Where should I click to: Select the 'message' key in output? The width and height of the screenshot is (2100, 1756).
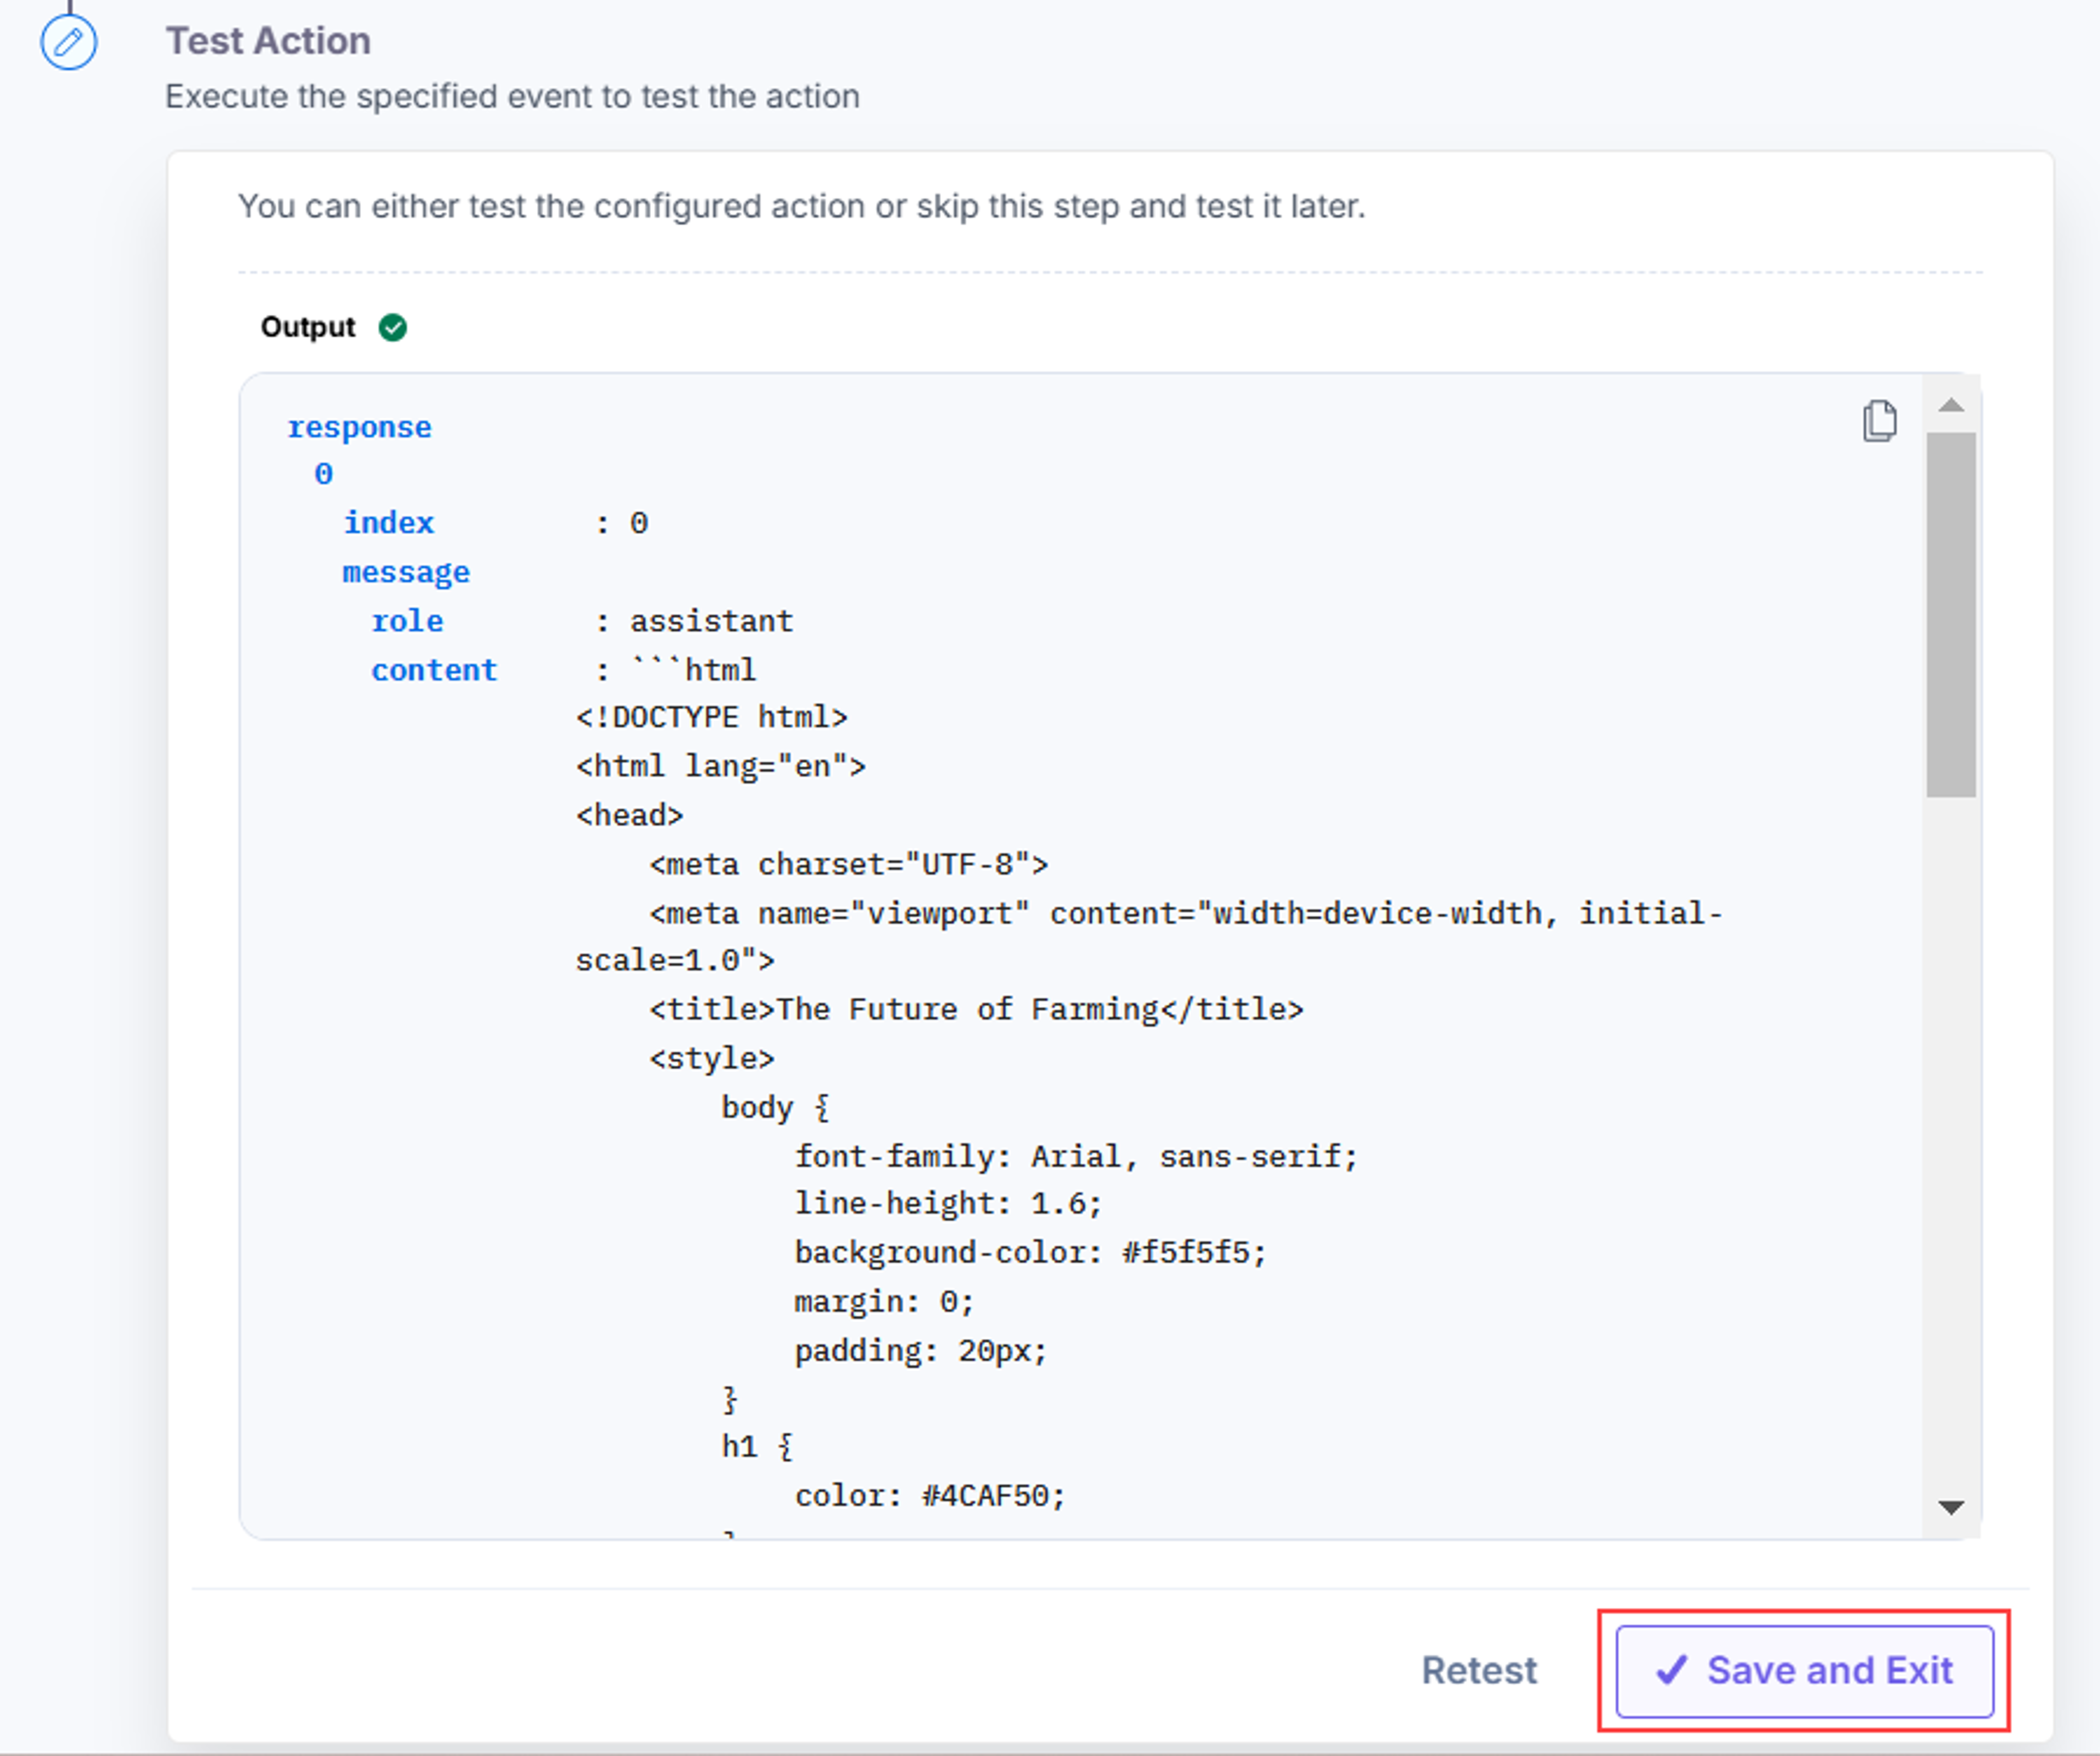pyautogui.click(x=406, y=572)
